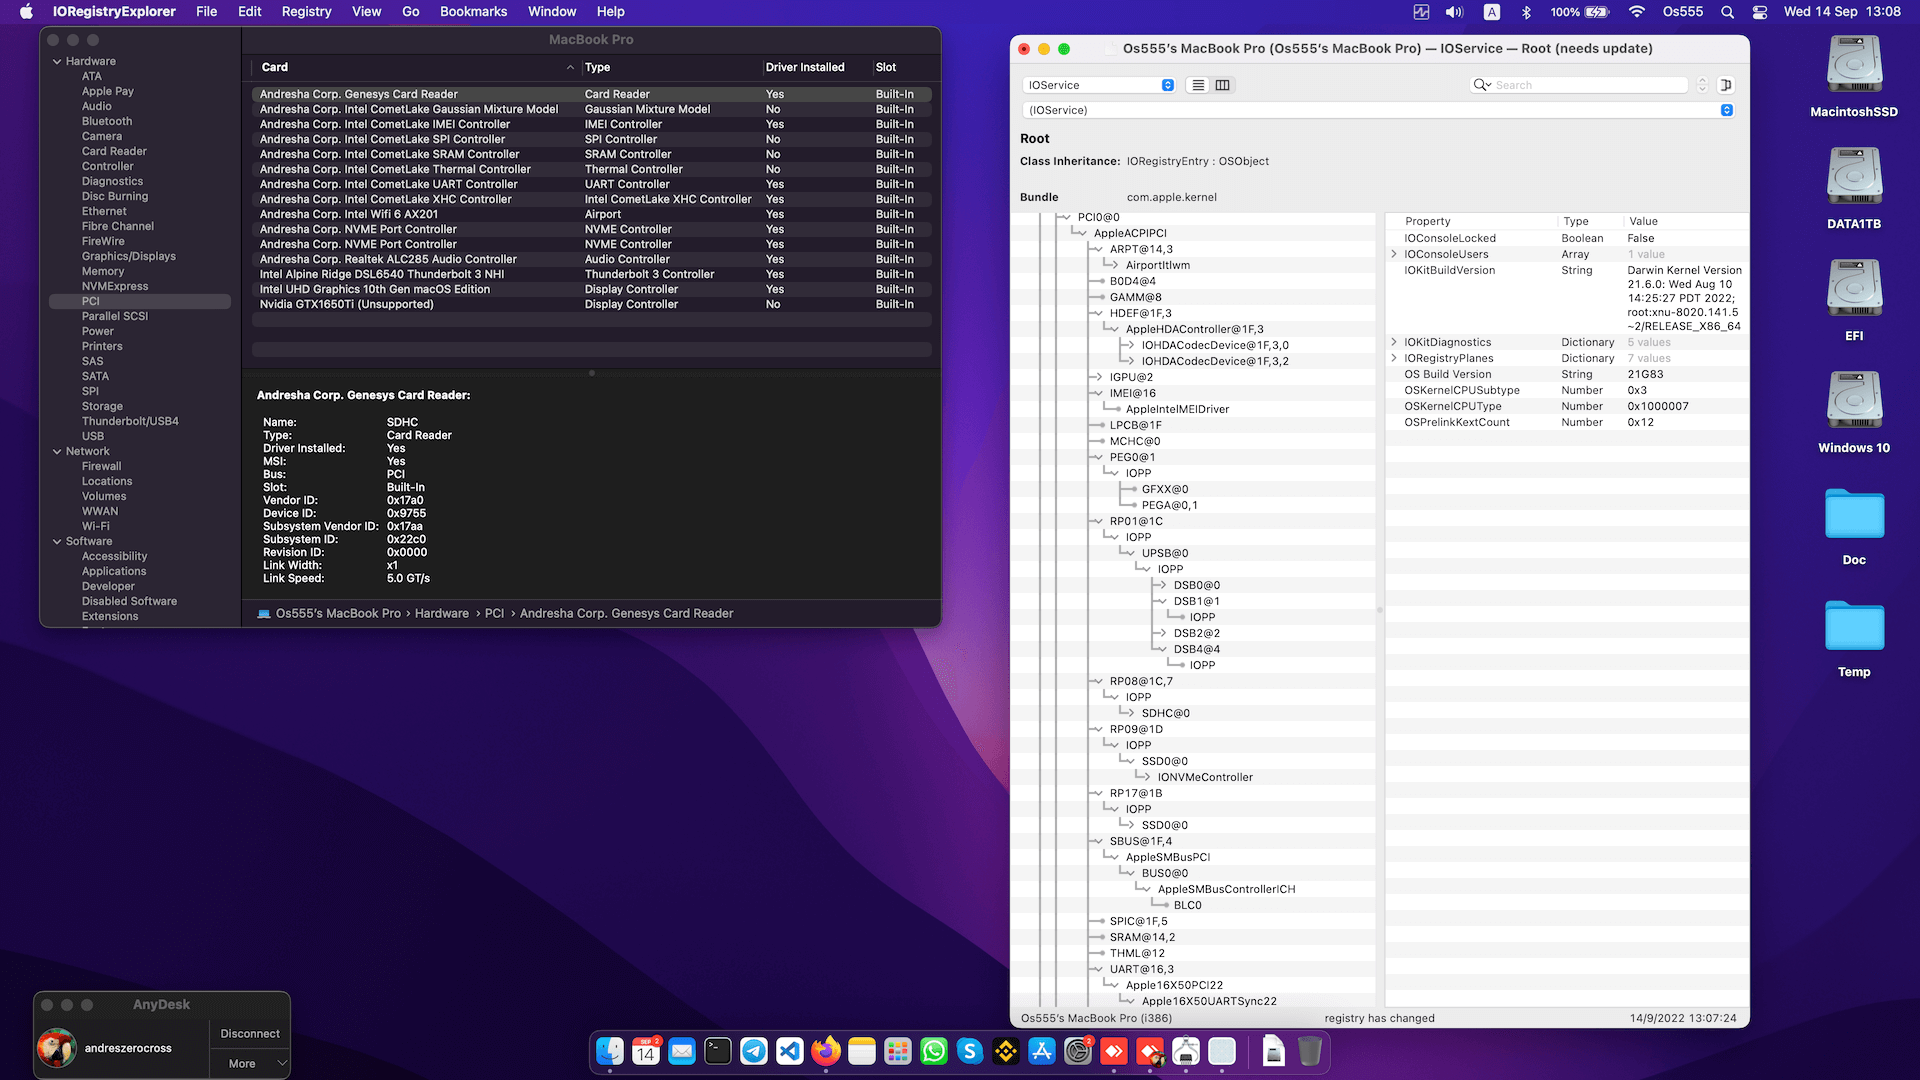
Task: Open the (IOService) class filter combo box
Action: click(x=1726, y=110)
